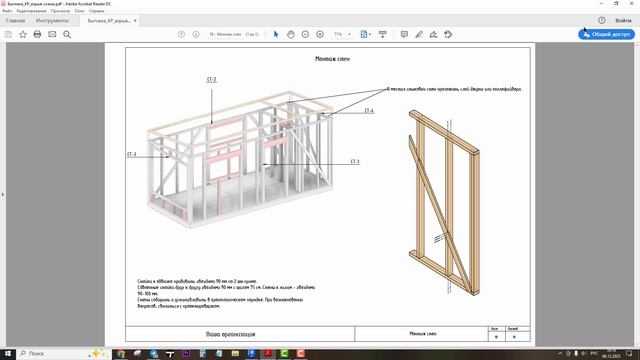This screenshot has width=640, height=360.
Task: Open the Adobe Acrobat taskbar icon
Action: [268, 353]
